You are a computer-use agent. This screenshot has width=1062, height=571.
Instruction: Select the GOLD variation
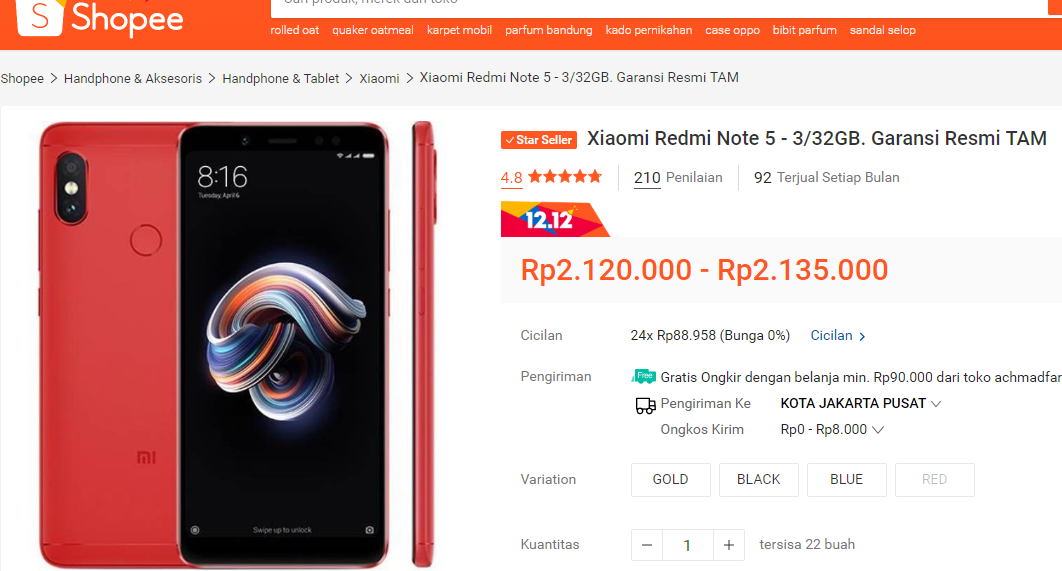click(x=671, y=480)
